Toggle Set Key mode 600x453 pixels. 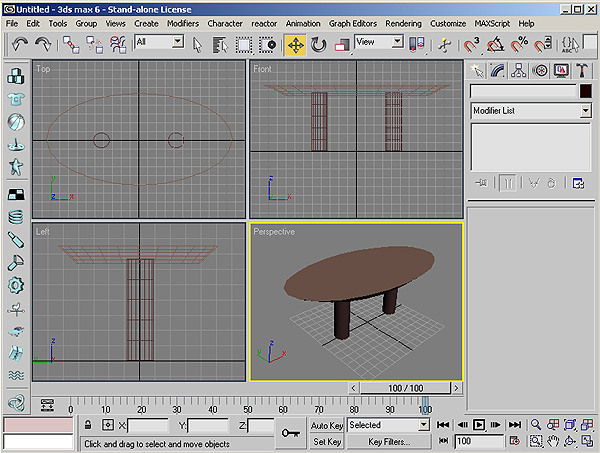327,441
